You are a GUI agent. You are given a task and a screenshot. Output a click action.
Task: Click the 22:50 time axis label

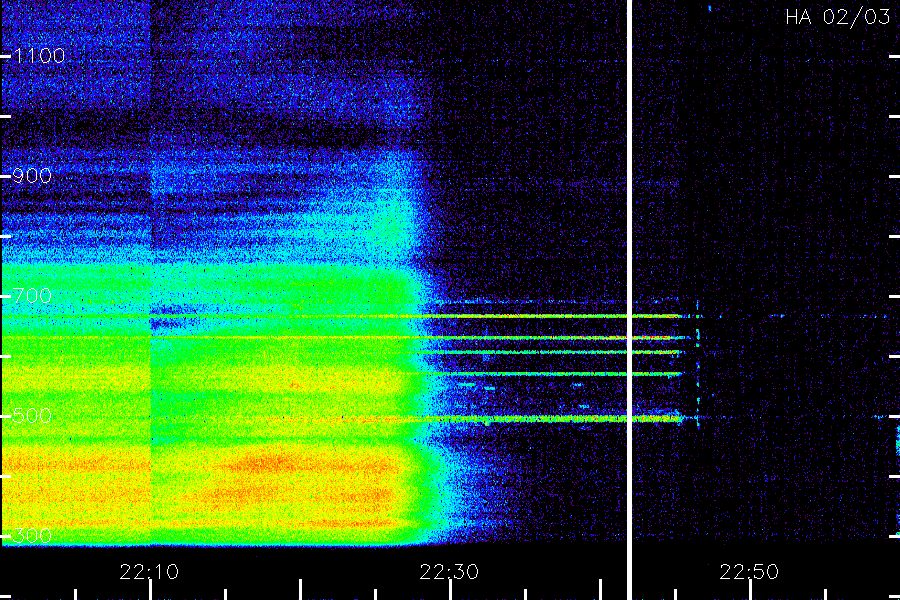[749, 572]
